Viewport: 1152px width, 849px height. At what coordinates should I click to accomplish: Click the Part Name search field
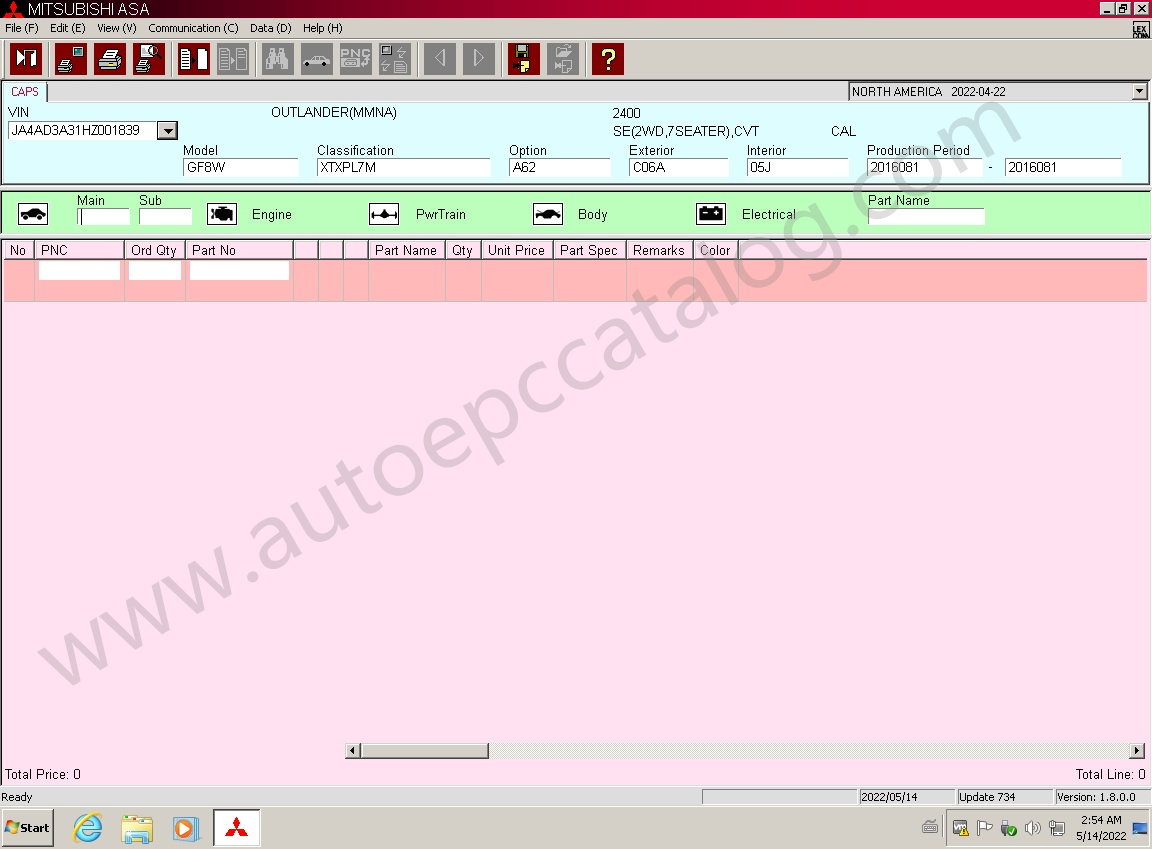click(926, 217)
